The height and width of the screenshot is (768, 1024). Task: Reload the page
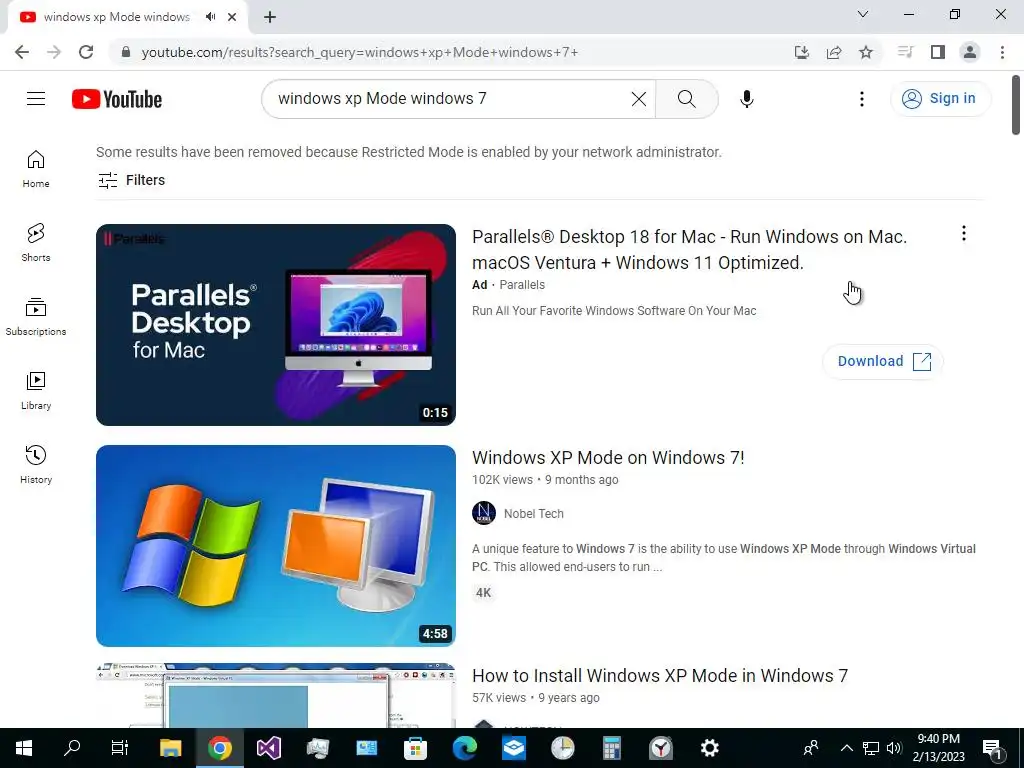86,52
